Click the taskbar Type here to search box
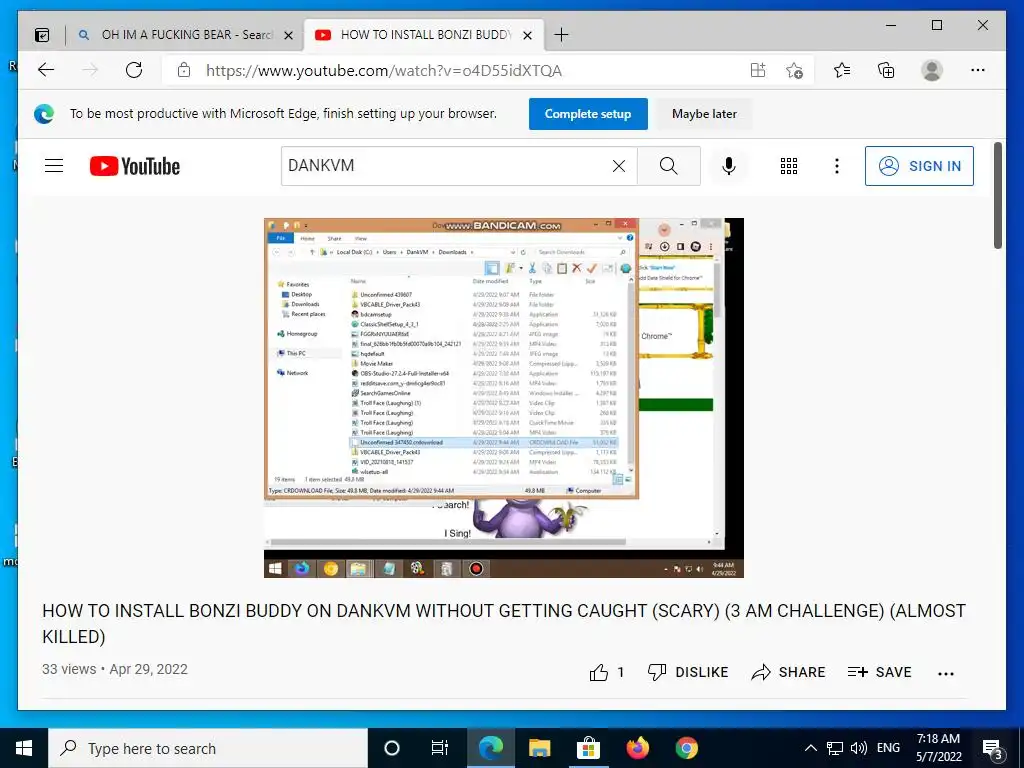Image resolution: width=1024 pixels, height=768 pixels. [208, 748]
